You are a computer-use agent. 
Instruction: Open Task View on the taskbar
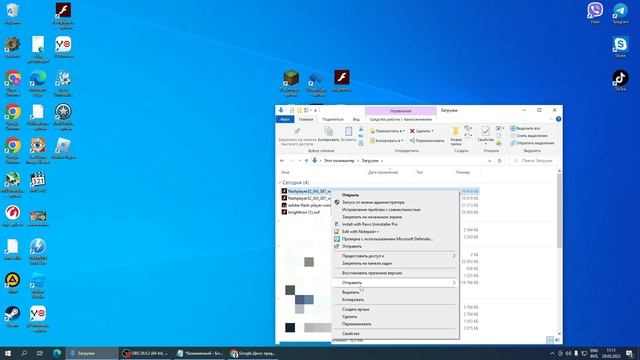40,353
